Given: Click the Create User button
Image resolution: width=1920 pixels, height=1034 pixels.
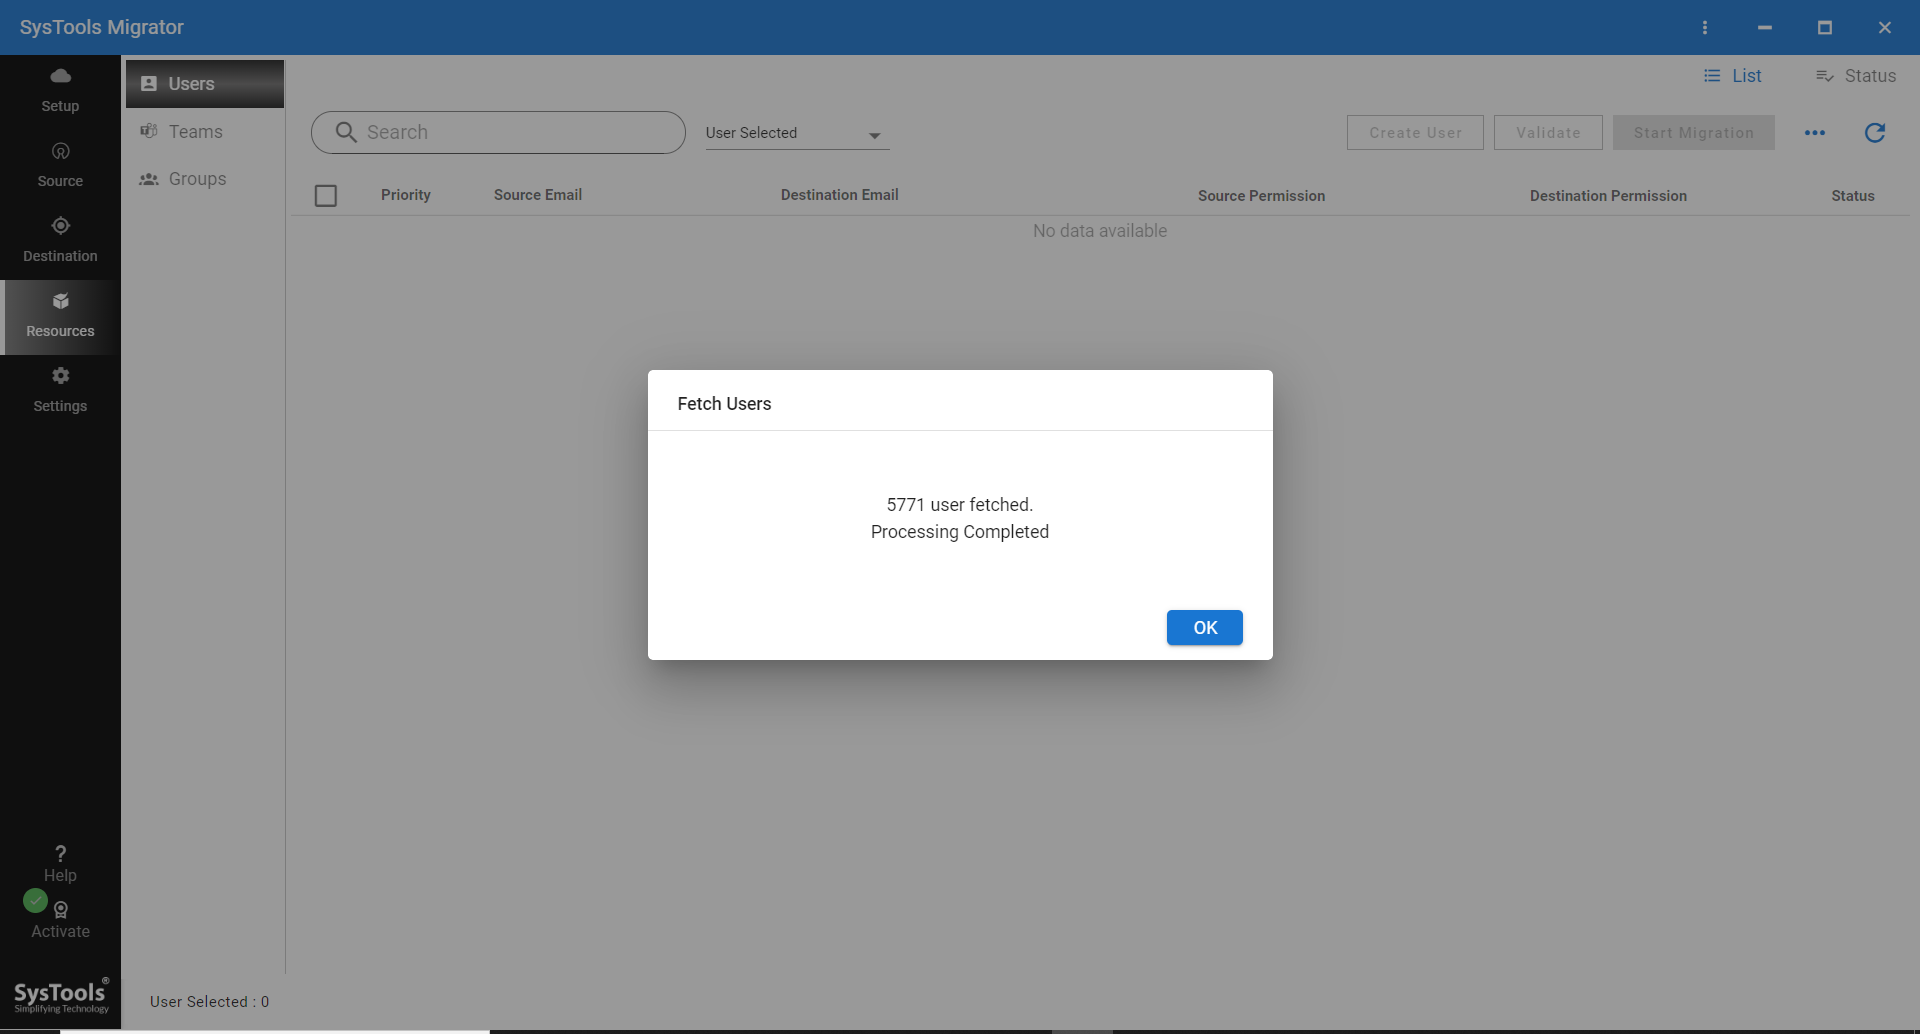Looking at the screenshot, I should tap(1415, 133).
